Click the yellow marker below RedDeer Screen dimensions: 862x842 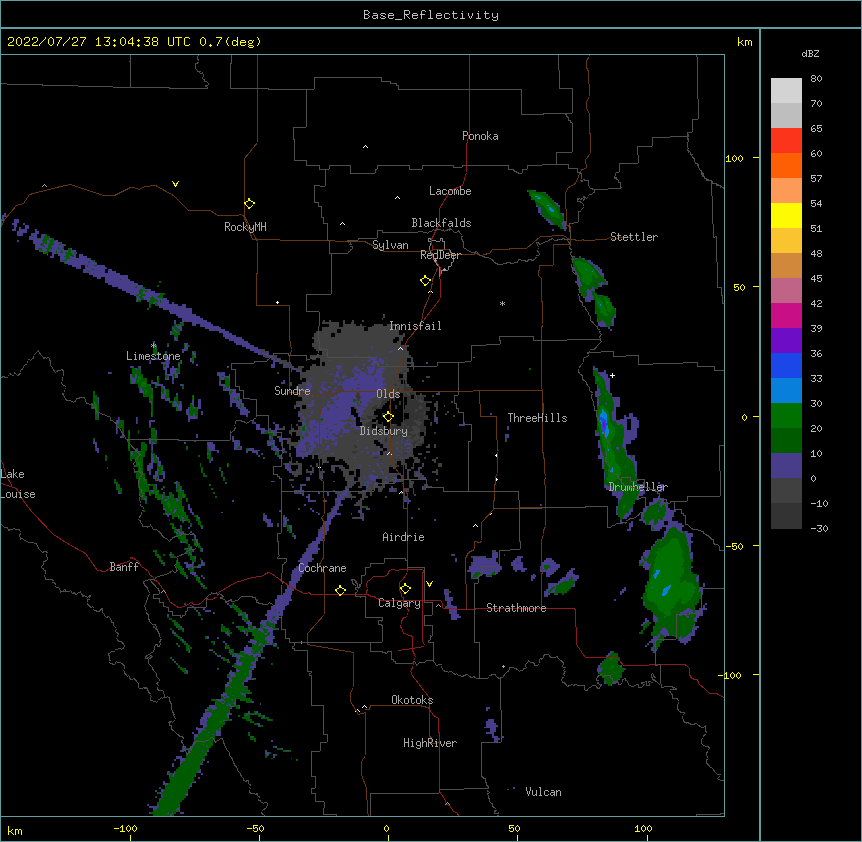pos(425,281)
